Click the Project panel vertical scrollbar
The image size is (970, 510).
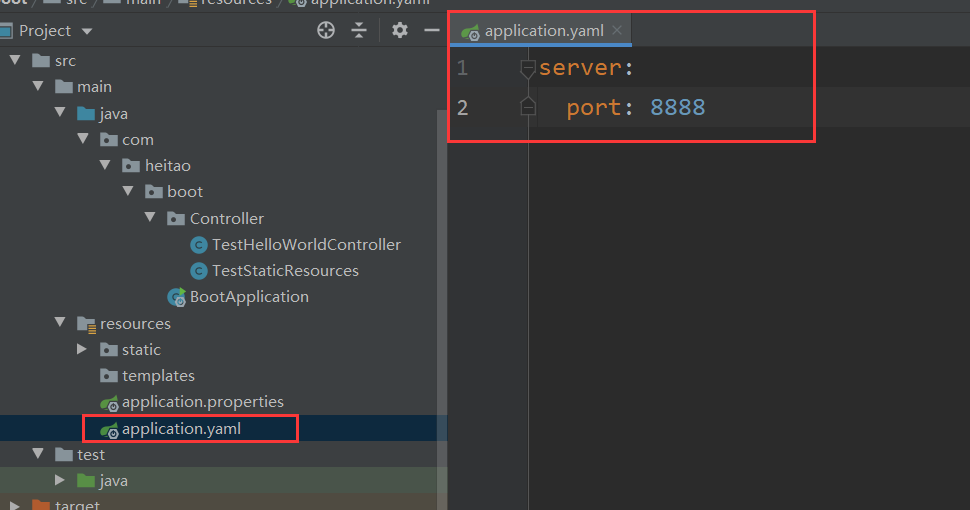[442, 309]
